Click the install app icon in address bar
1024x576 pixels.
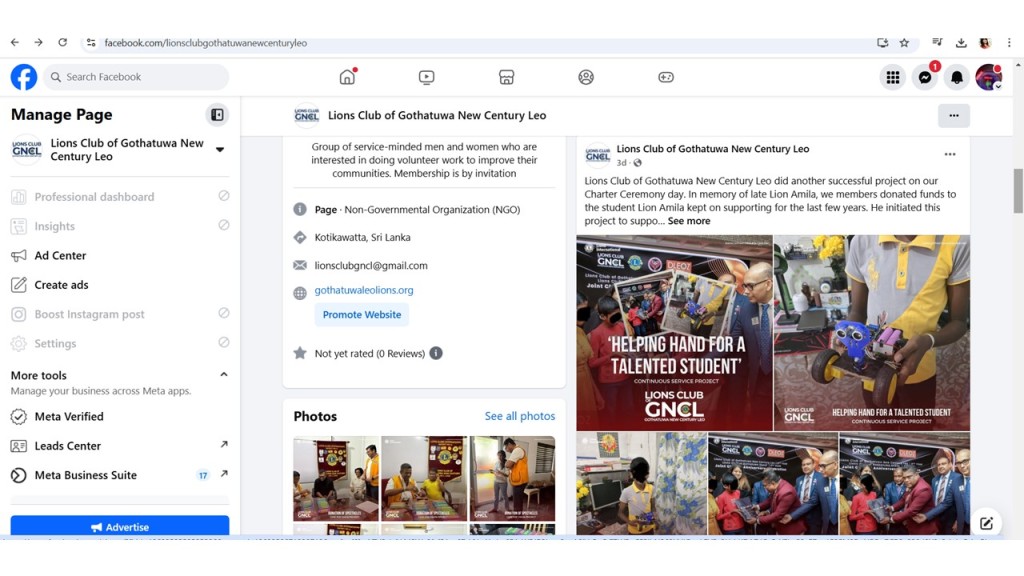pos(882,43)
